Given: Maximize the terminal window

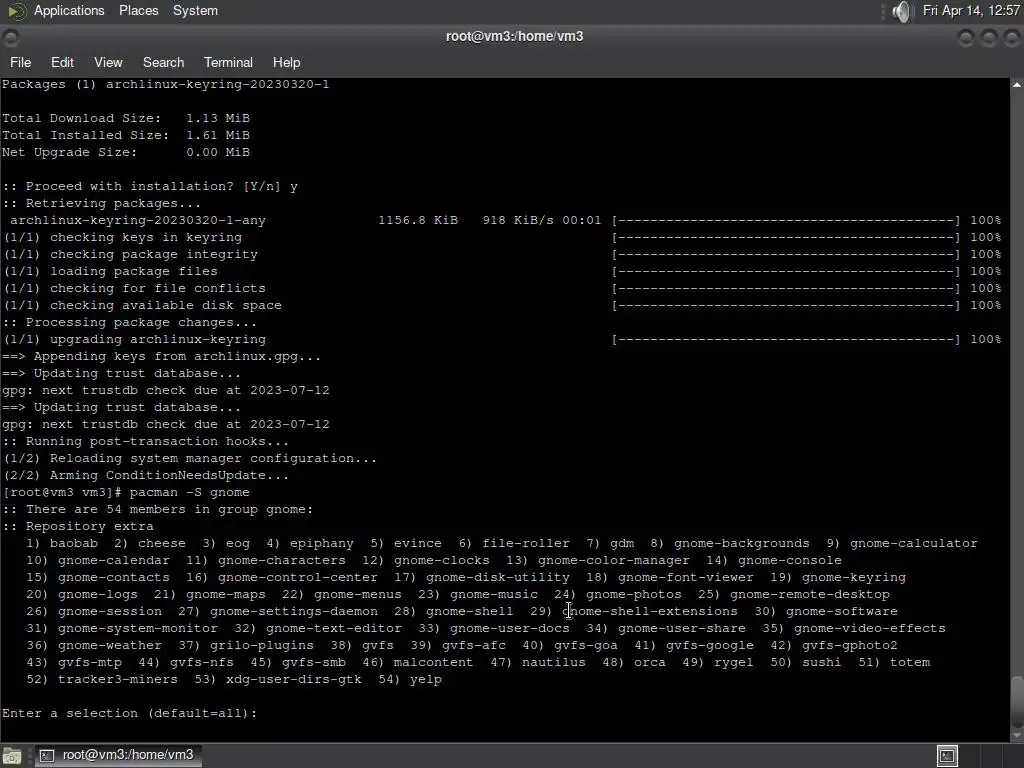Looking at the screenshot, I should [x=989, y=38].
